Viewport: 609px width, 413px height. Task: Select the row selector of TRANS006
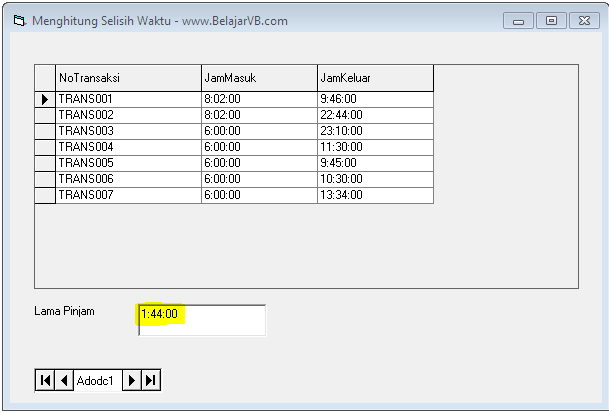(45, 179)
